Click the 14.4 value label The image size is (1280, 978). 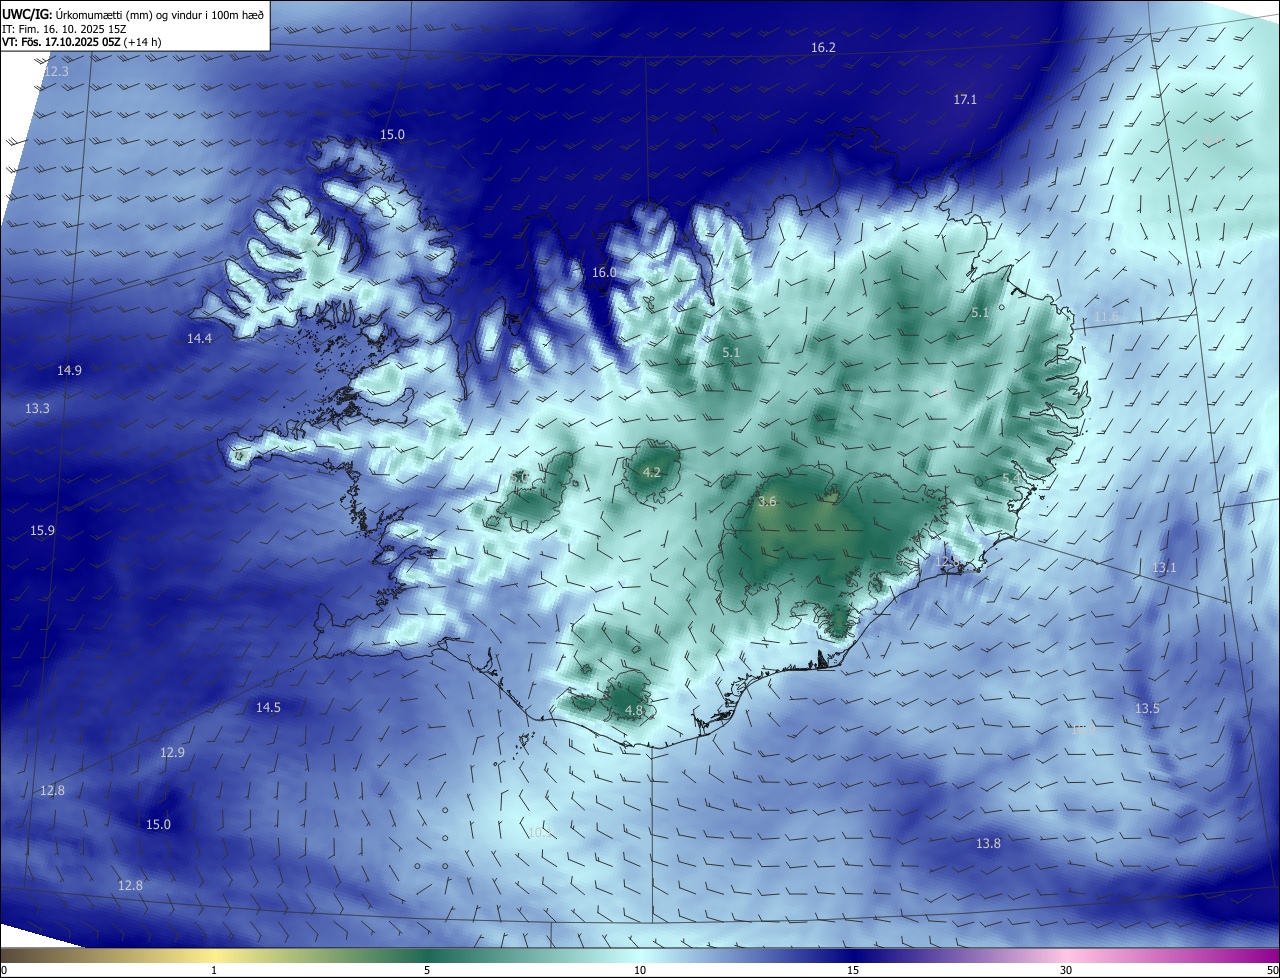[199, 339]
